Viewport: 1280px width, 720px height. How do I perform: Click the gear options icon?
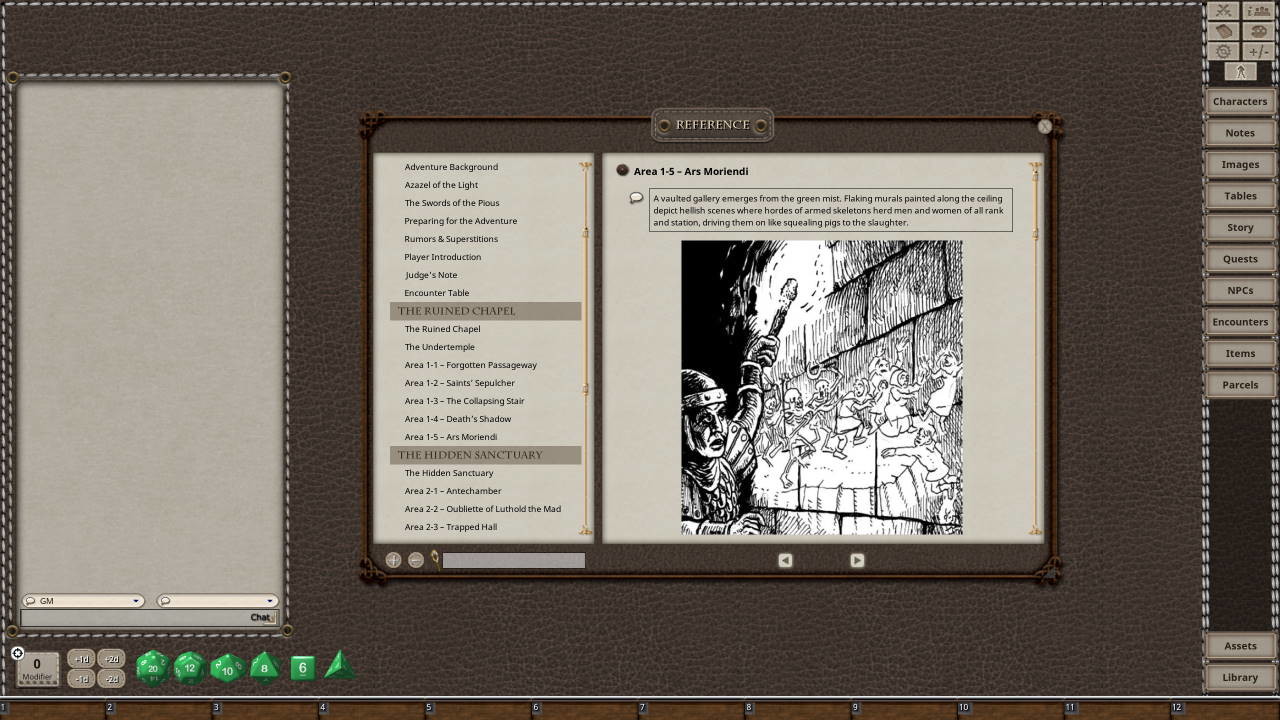(1222, 50)
